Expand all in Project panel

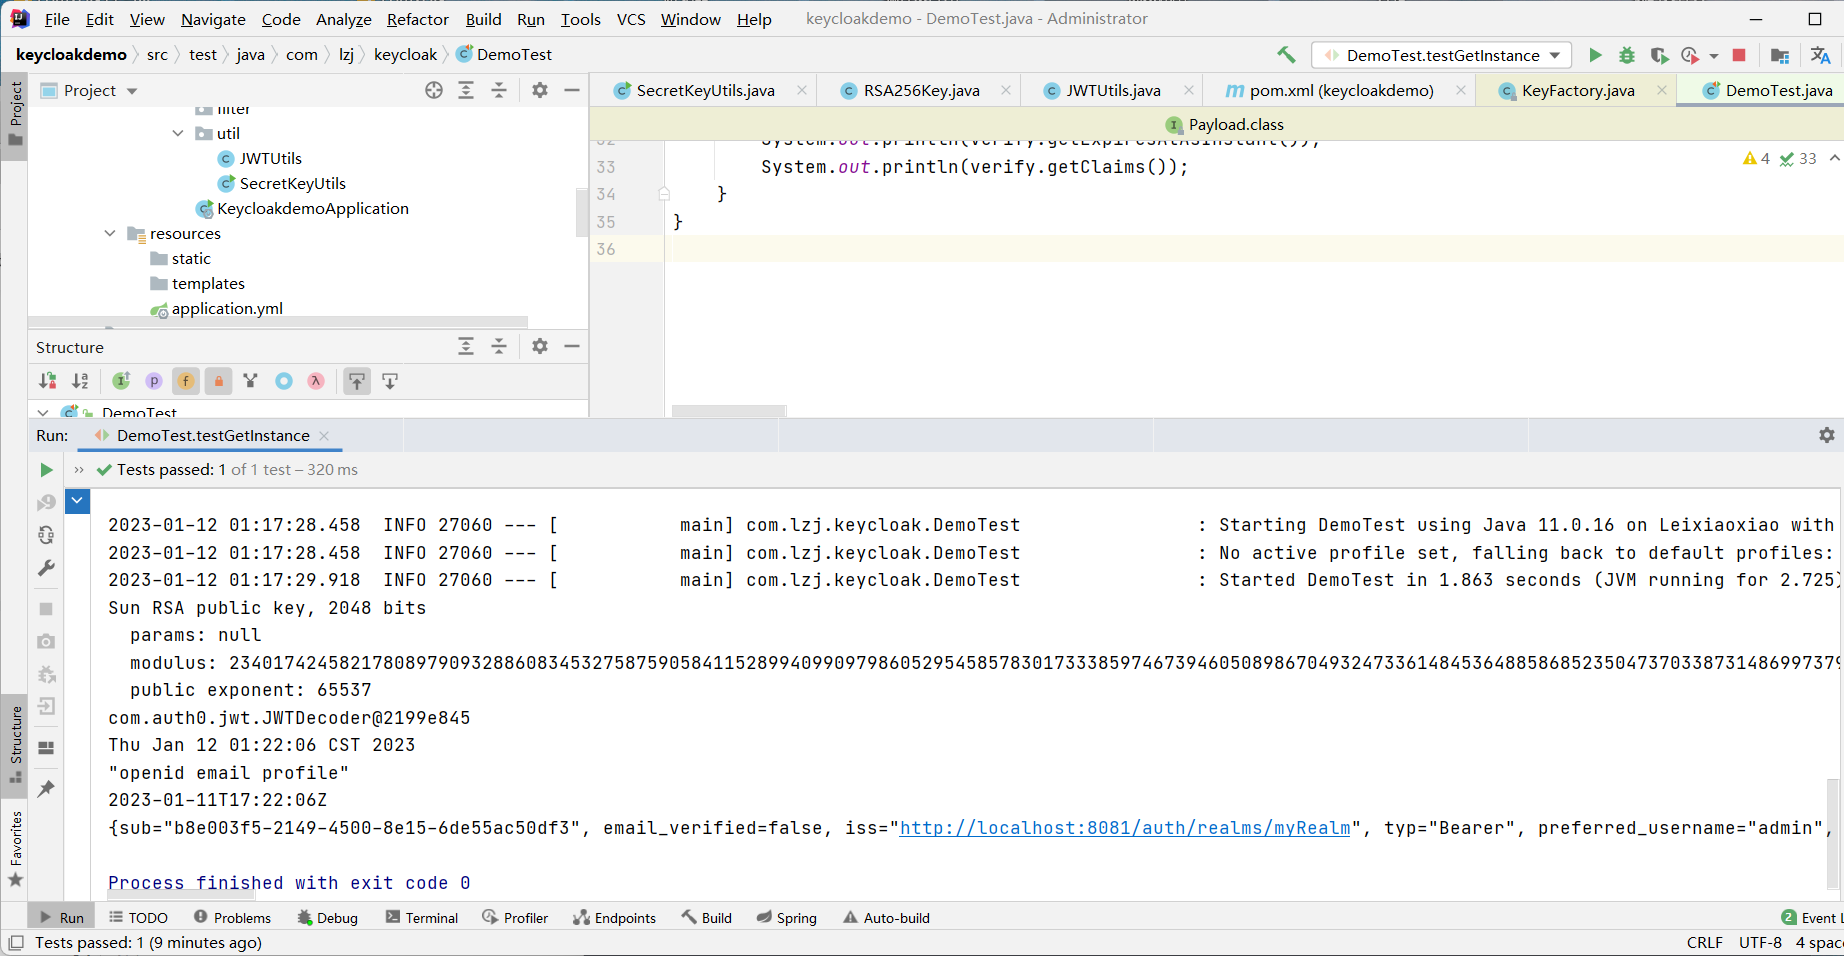[x=466, y=90]
